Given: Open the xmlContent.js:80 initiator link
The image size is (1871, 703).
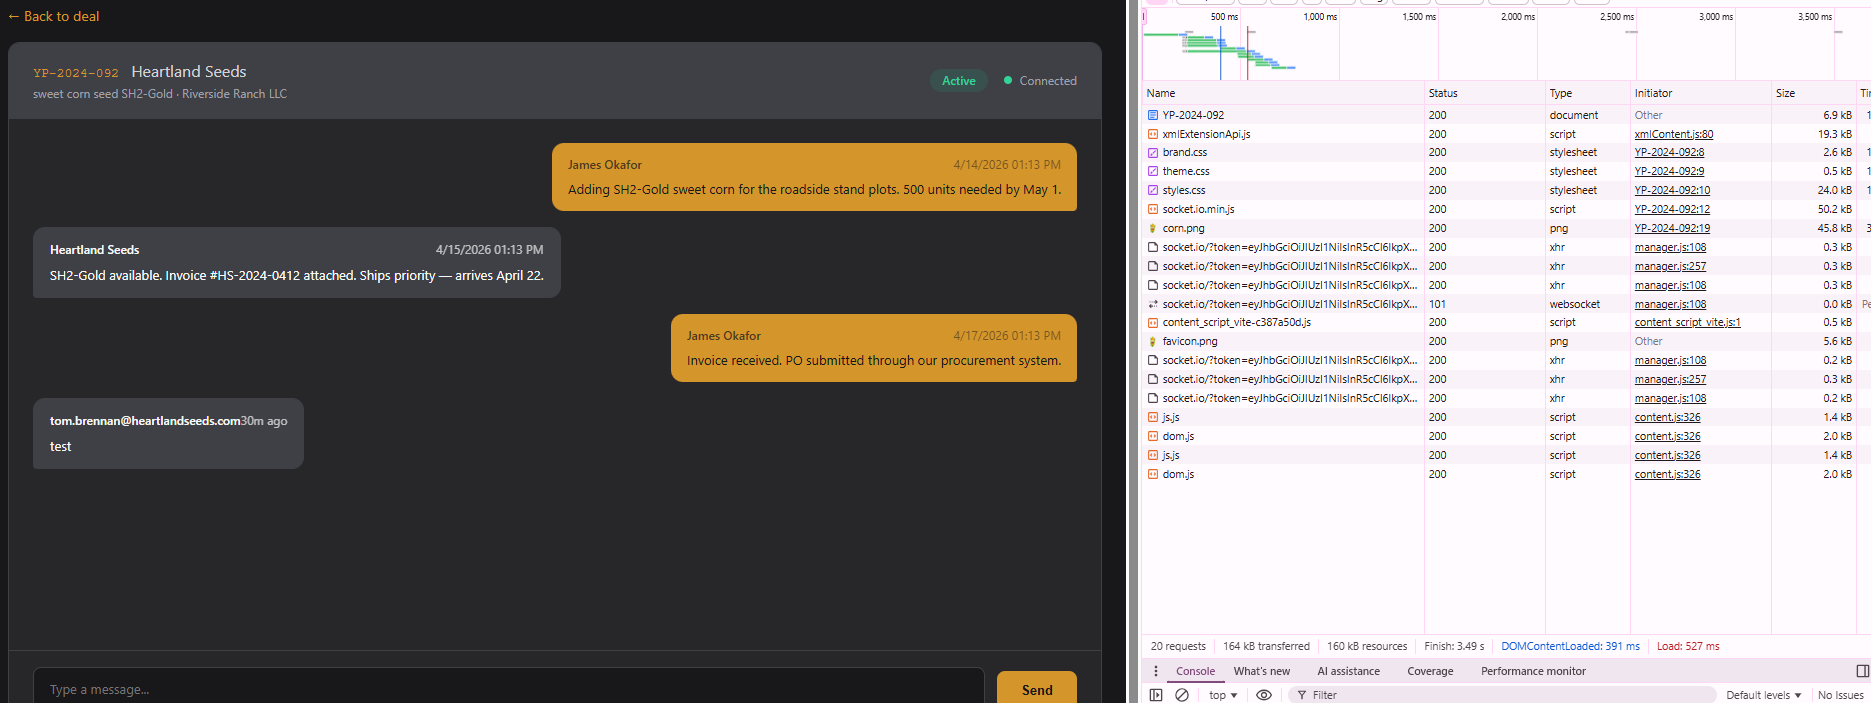Looking at the screenshot, I should pyautogui.click(x=1673, y=134).
